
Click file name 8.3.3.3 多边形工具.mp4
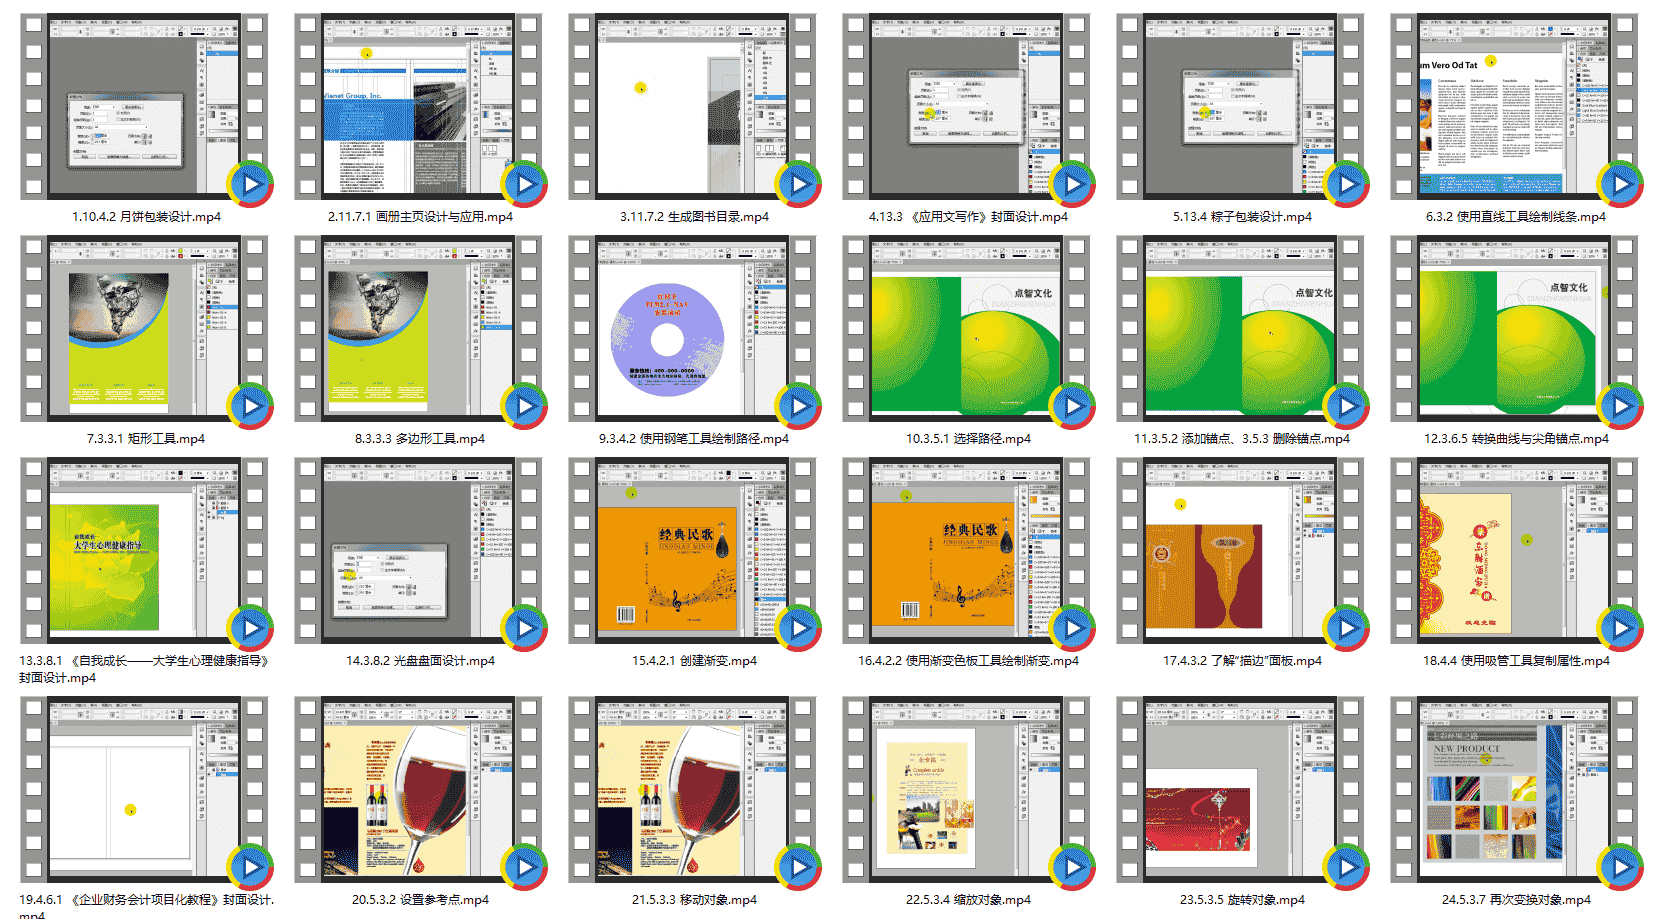coord(420,438)
